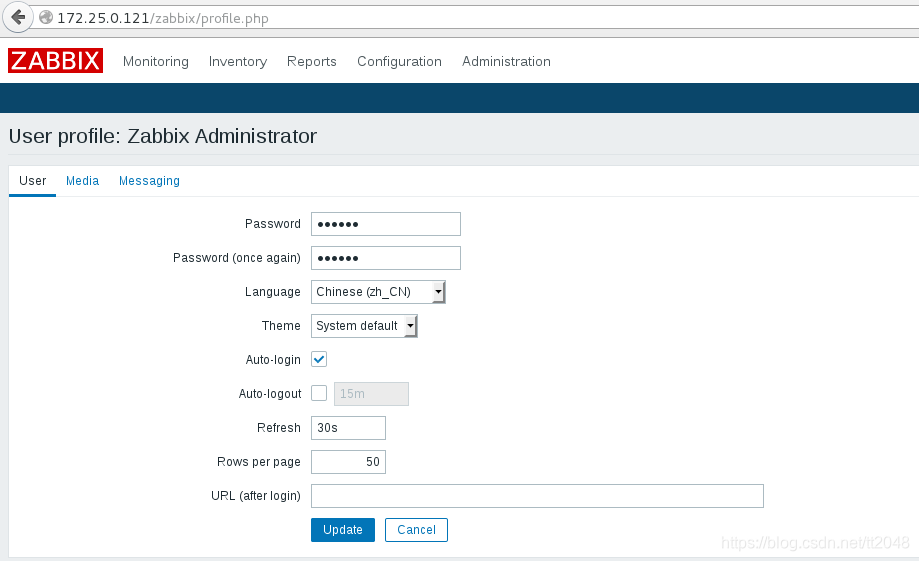Click the Update button

click(343, 530)
